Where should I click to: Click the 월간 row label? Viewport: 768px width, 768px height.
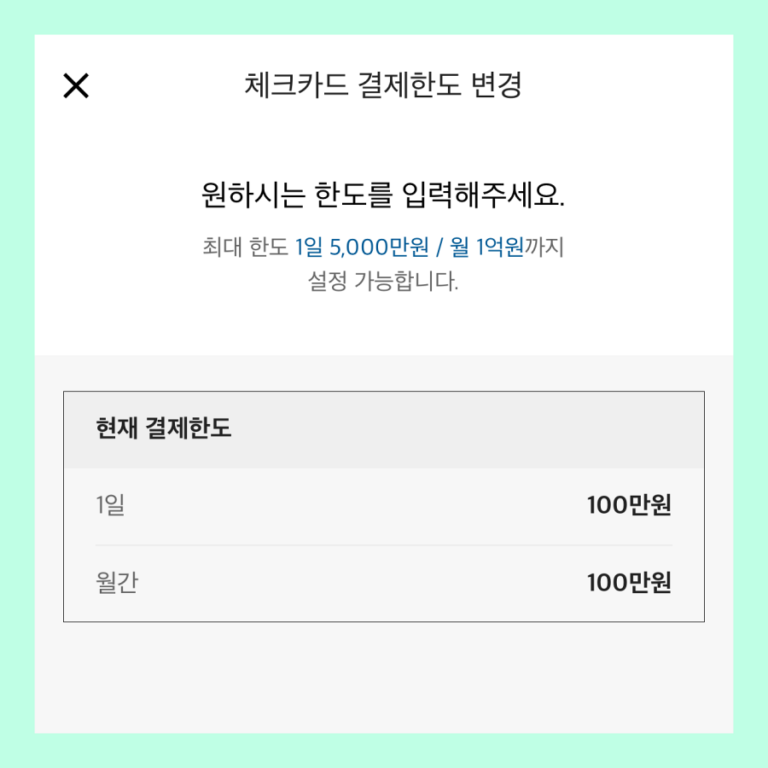coord(117,583)
